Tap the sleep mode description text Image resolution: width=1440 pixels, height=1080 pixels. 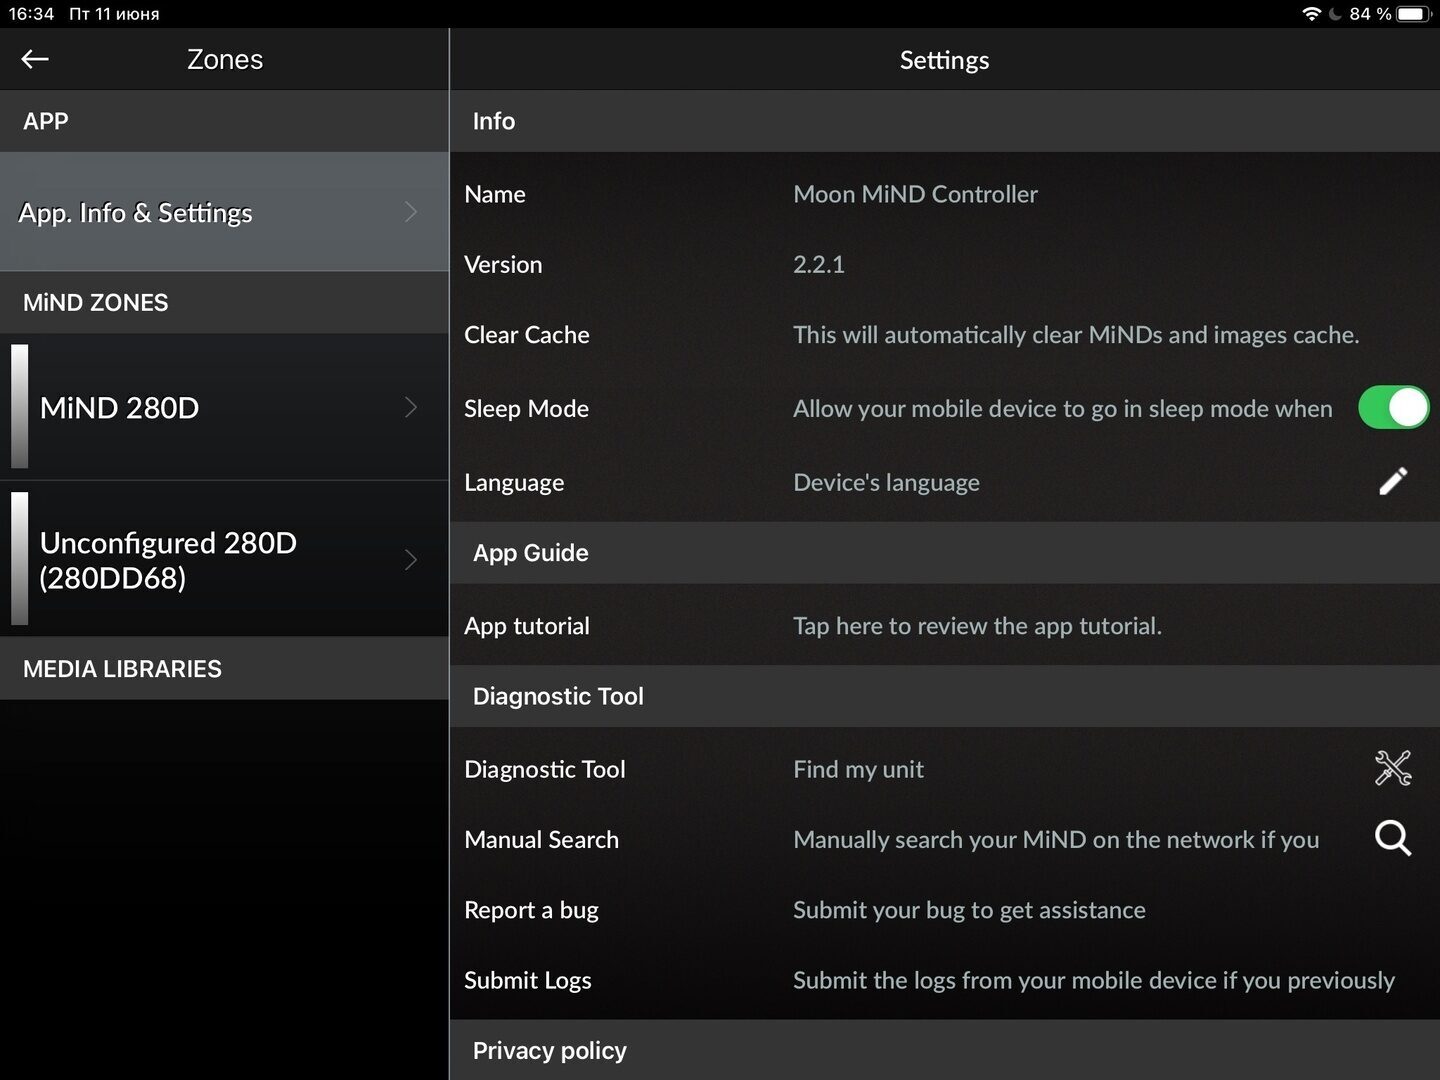click(1063, 409)
